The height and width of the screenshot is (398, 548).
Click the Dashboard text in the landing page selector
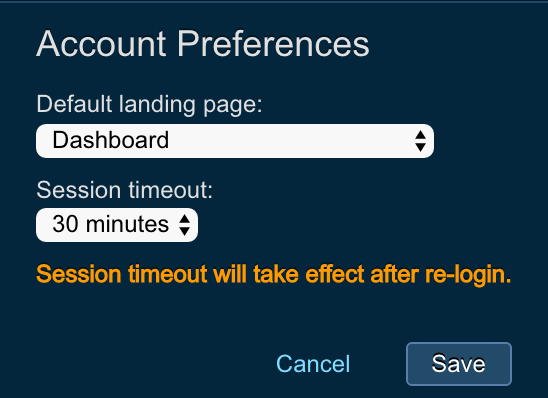coord(110,140)
